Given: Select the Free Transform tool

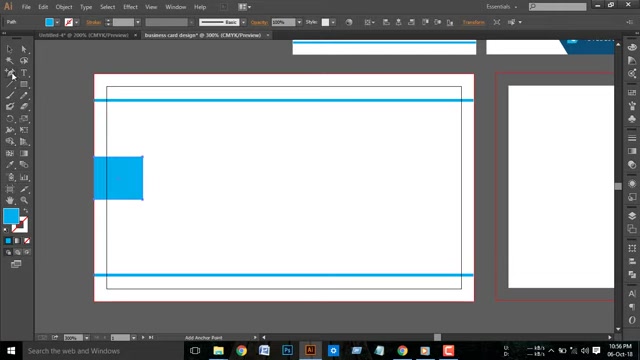Looking at the screenshot, I should point(24,130).
